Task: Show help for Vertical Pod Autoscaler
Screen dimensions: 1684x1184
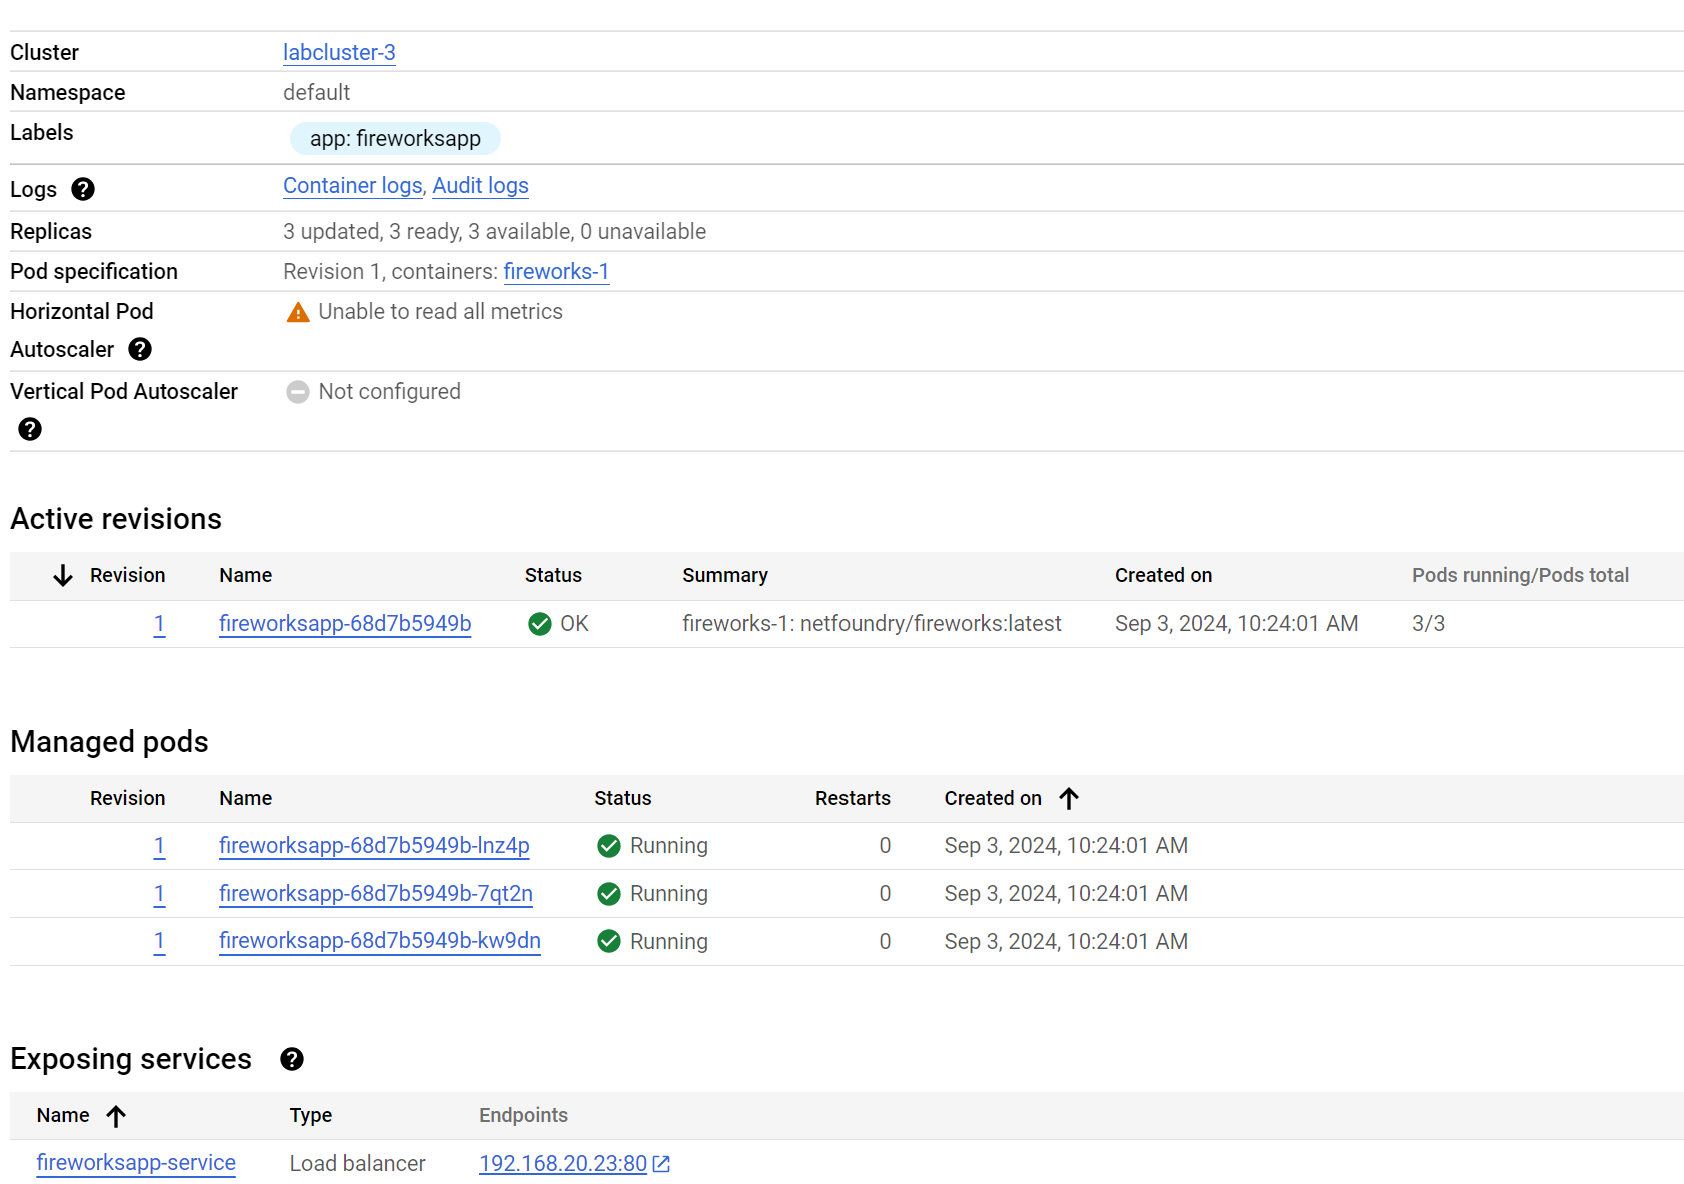Action: (x=30, y=429)
